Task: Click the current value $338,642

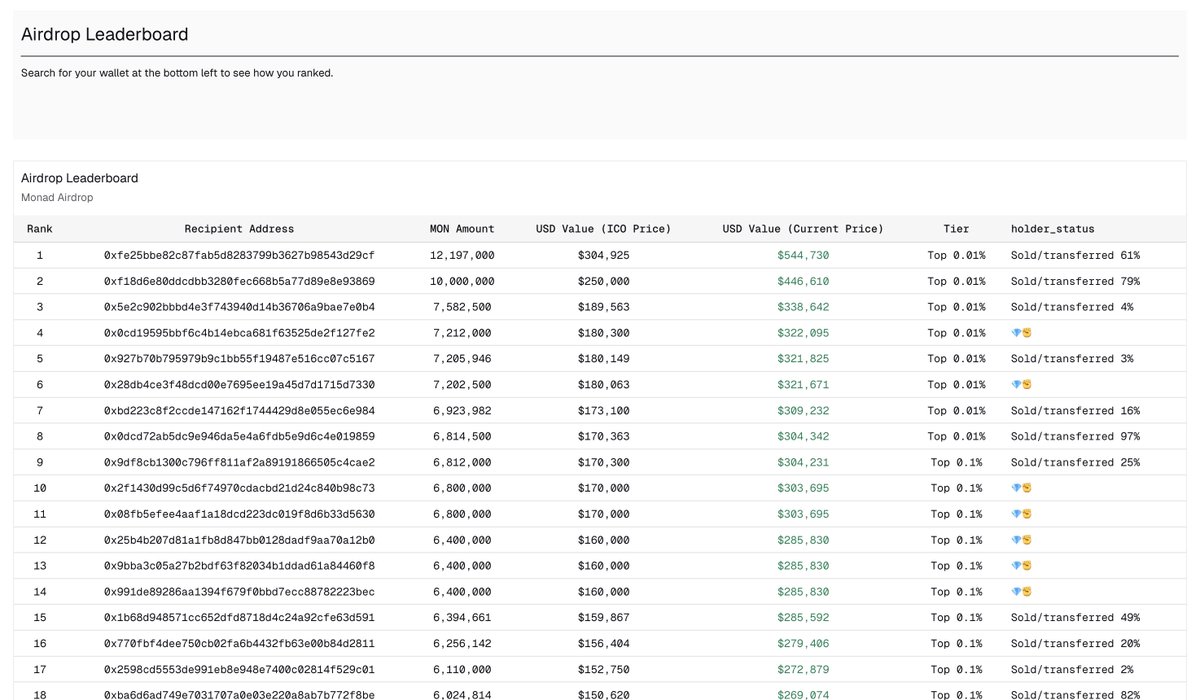Action: point(803,307)
